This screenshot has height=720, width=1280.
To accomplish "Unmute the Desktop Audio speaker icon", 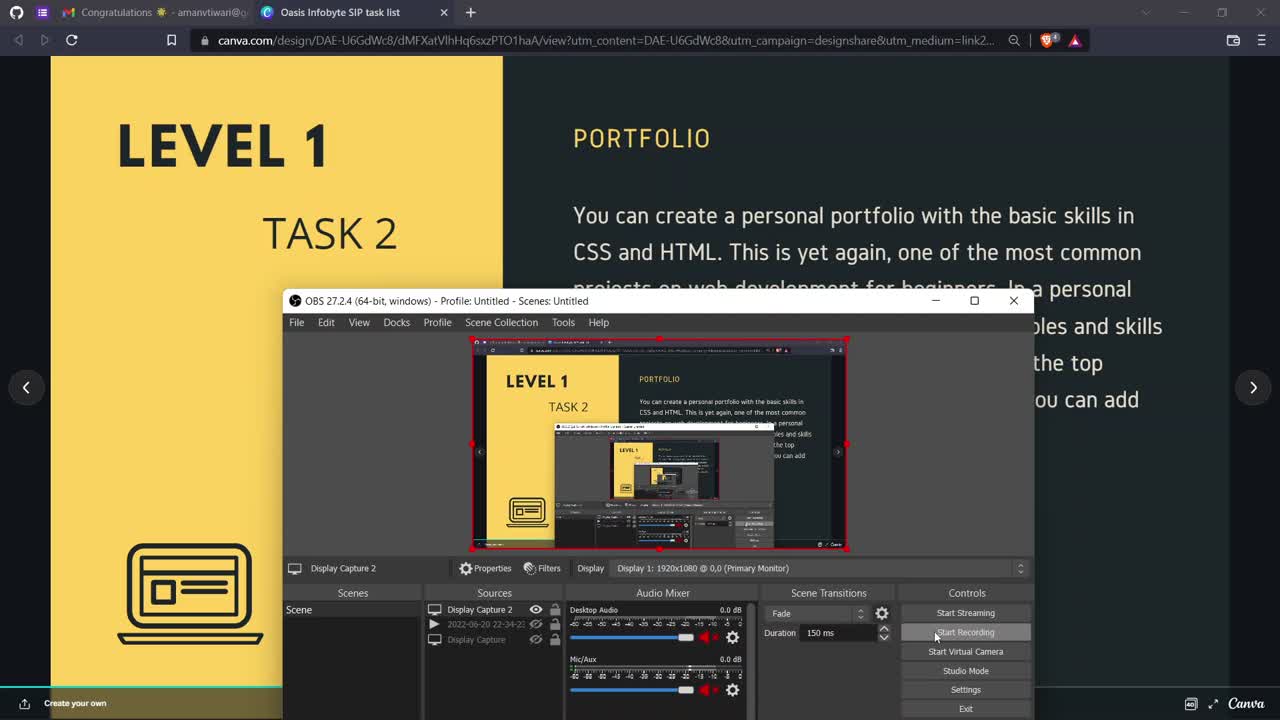I will [708, 638].
